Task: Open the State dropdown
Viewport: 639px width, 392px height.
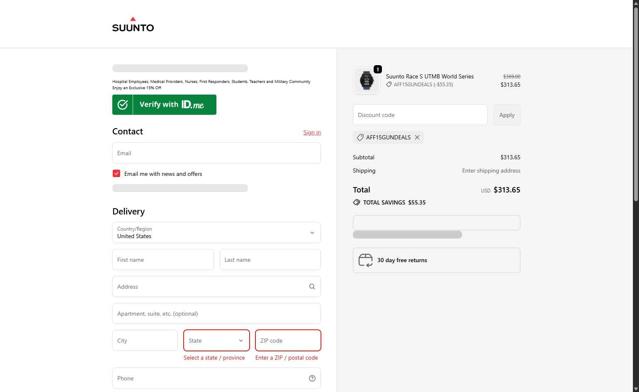Action: (216, 340)
